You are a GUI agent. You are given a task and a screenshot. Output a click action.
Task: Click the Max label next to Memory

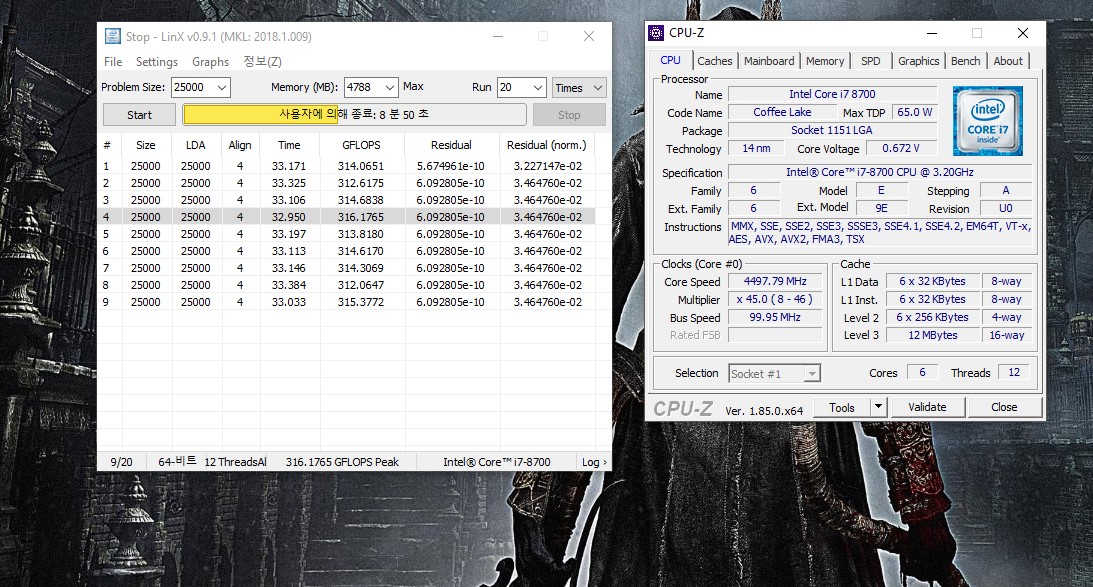tap(413, 86)
